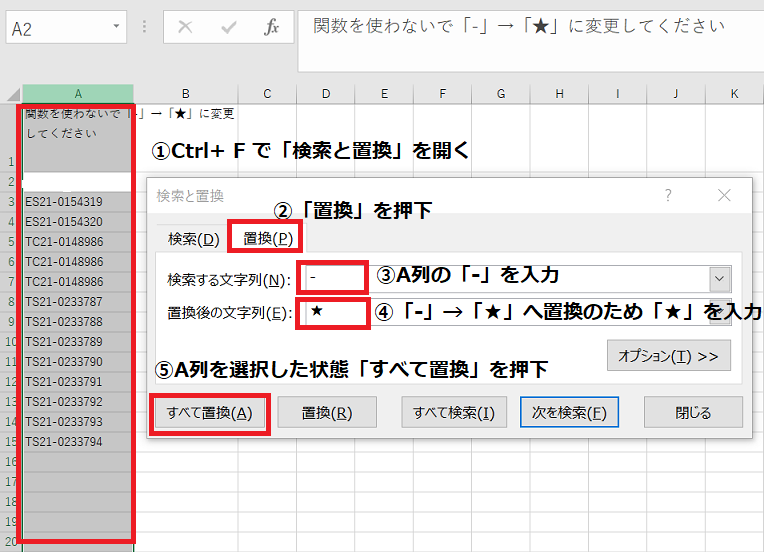This screenshot has width=764, height=552.
Task: Click the 次を検索(F) button
Action: click(x=569, y=413)
